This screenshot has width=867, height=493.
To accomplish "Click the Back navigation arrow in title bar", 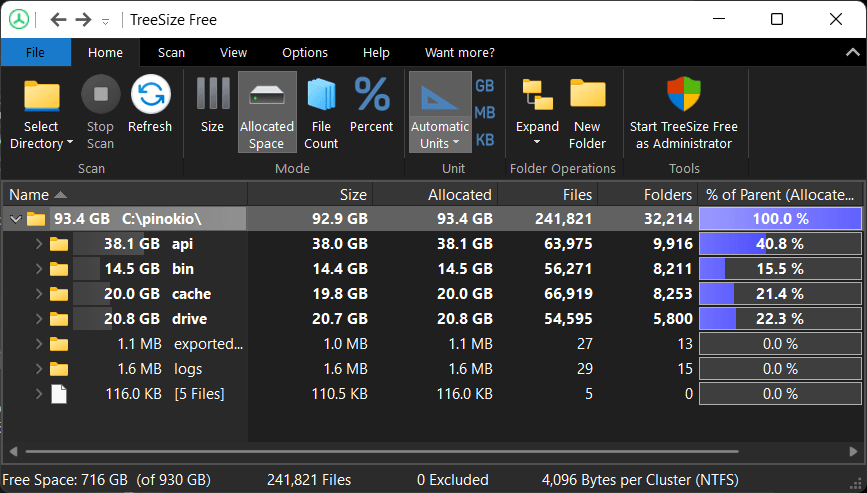I will tap(58, 20).
